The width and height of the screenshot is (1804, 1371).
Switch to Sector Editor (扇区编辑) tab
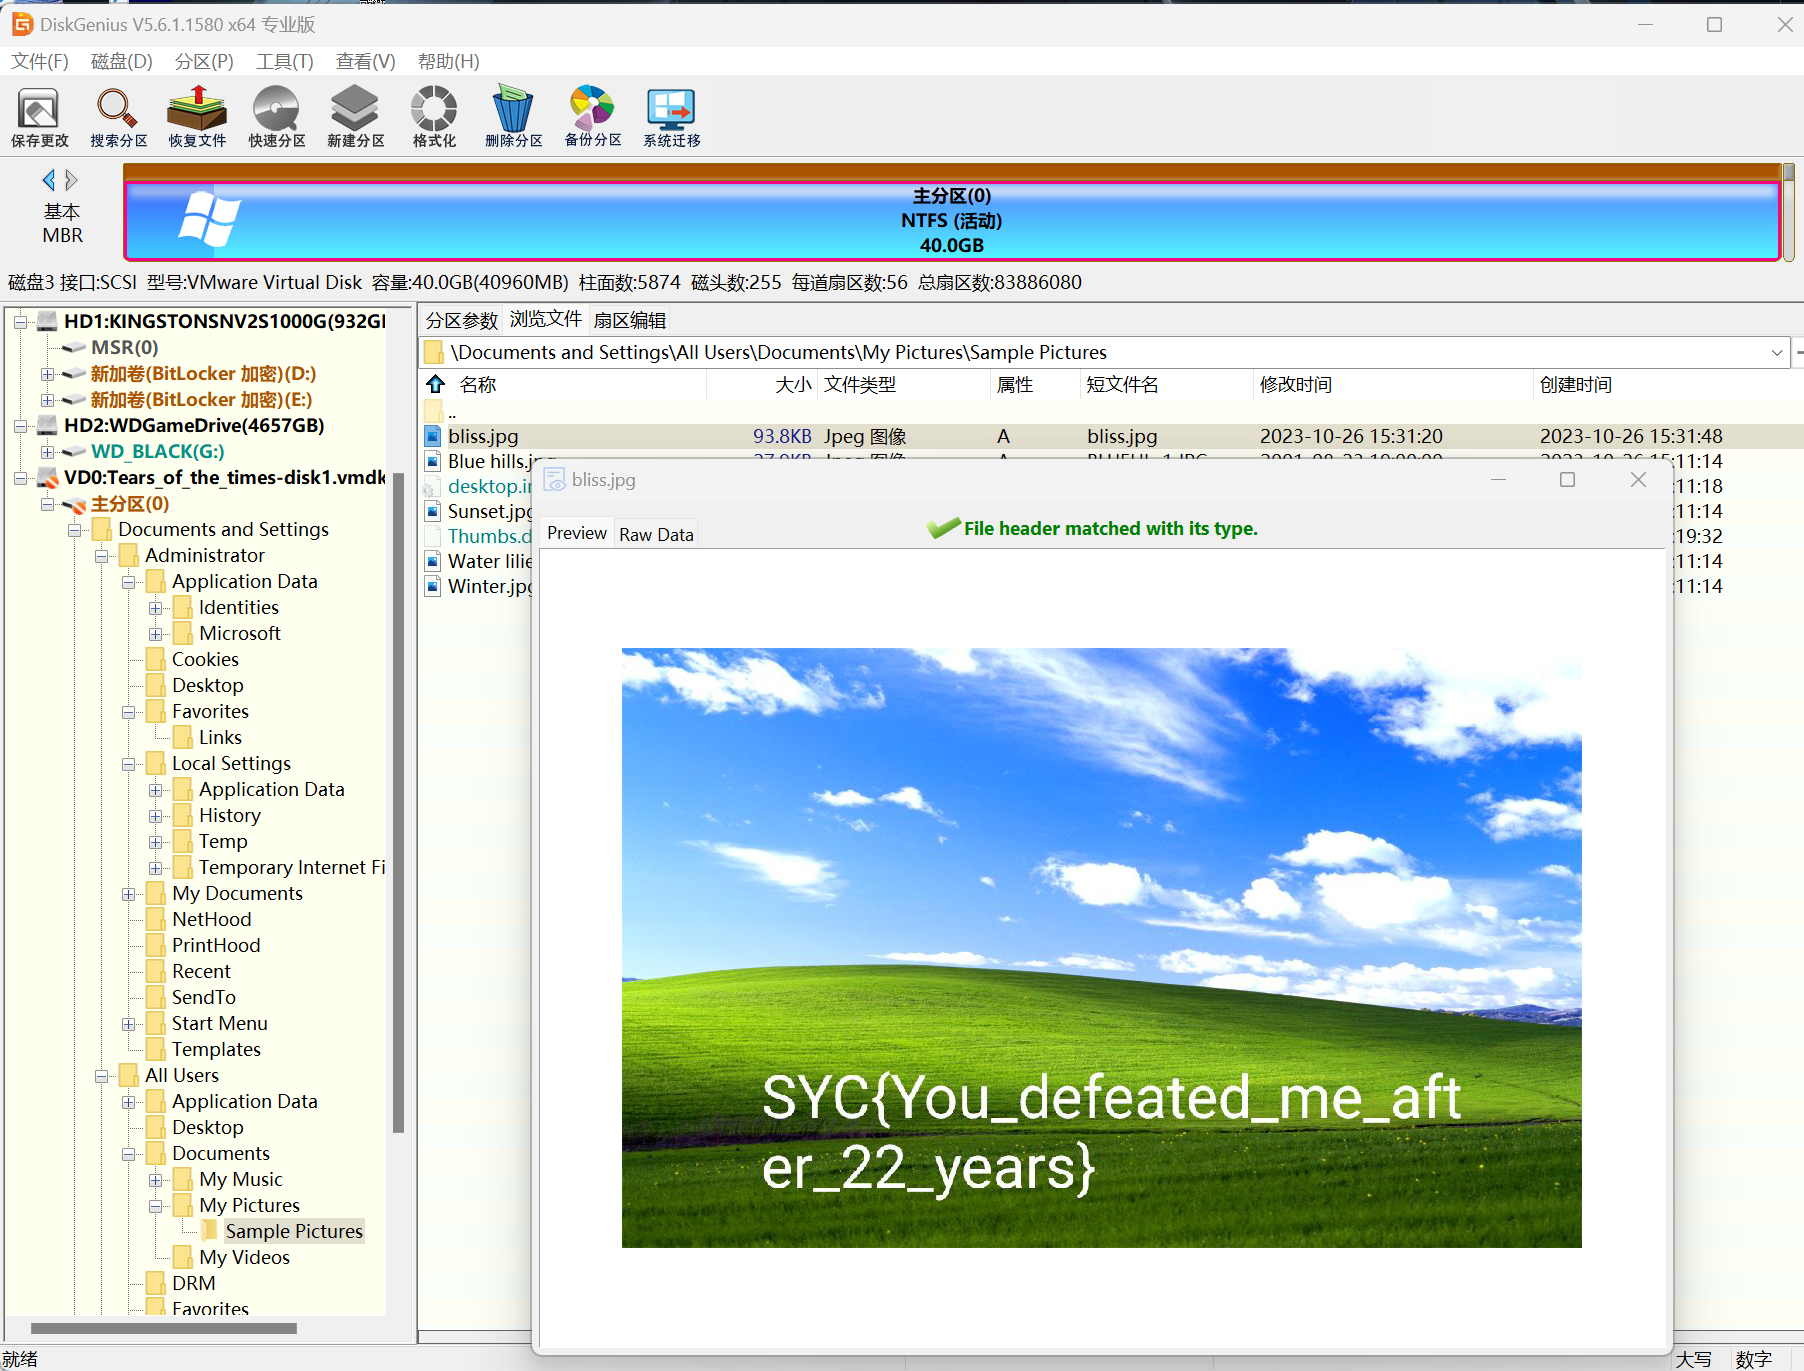[x=630, y=320]
